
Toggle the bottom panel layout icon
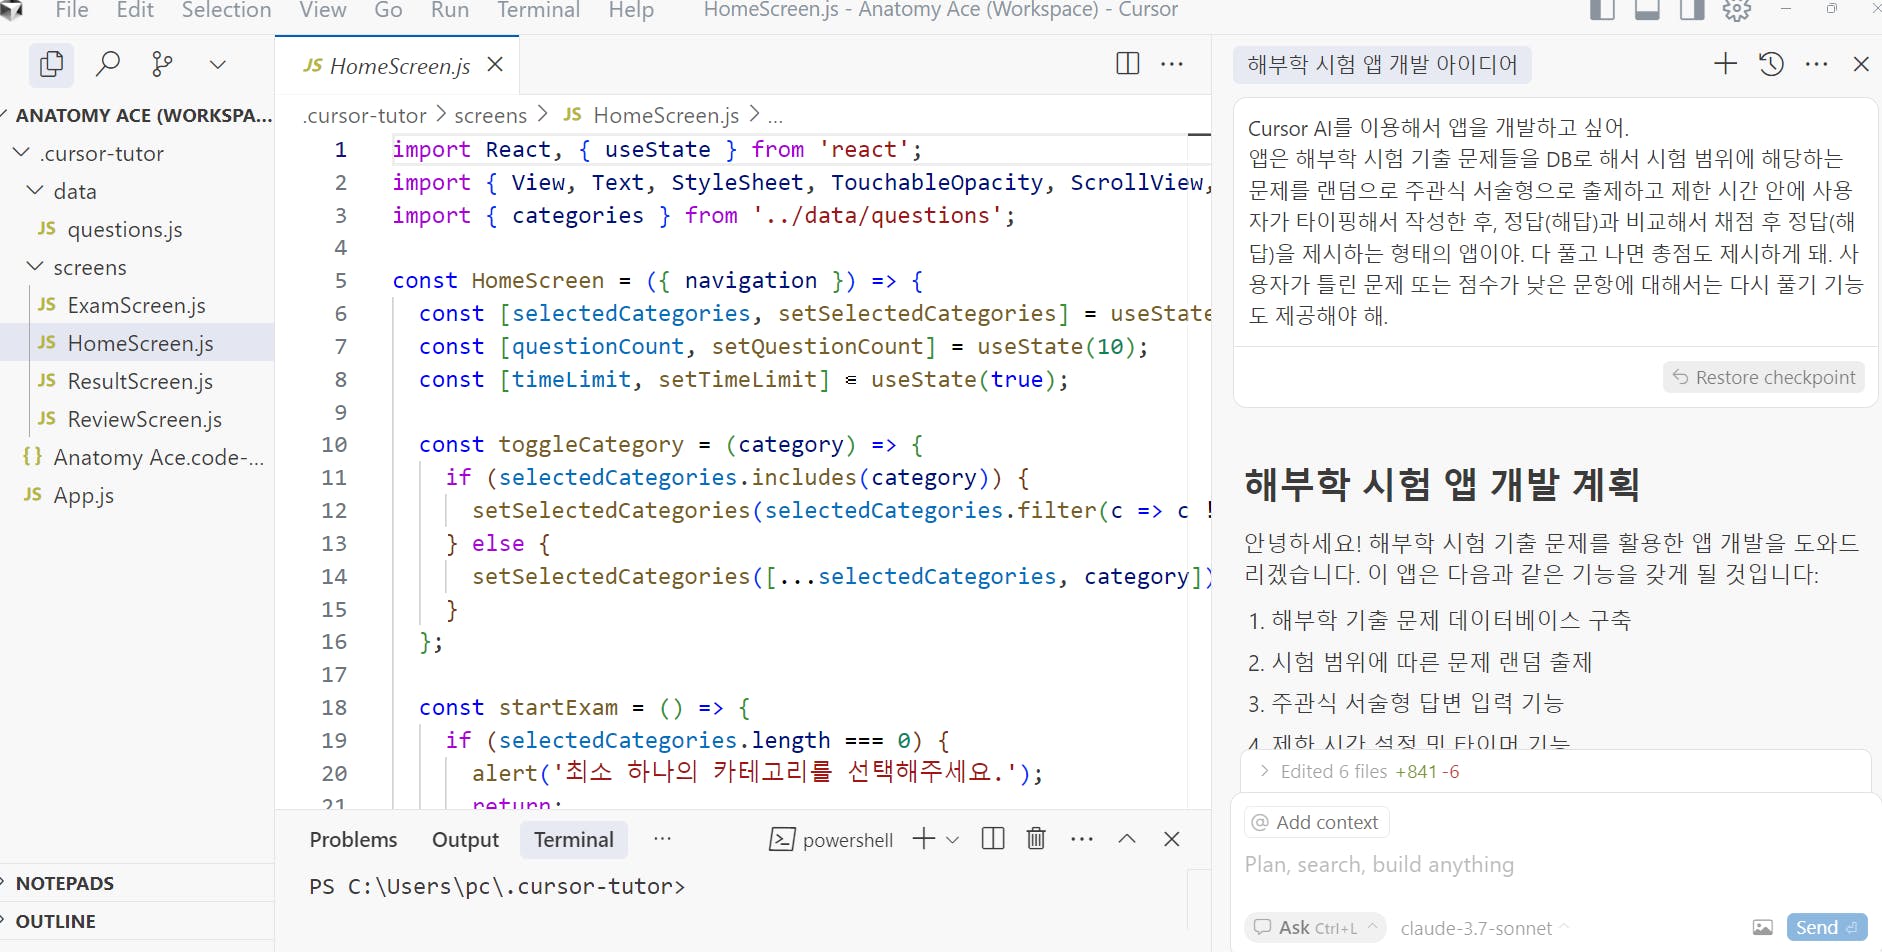click(1647, 10)
